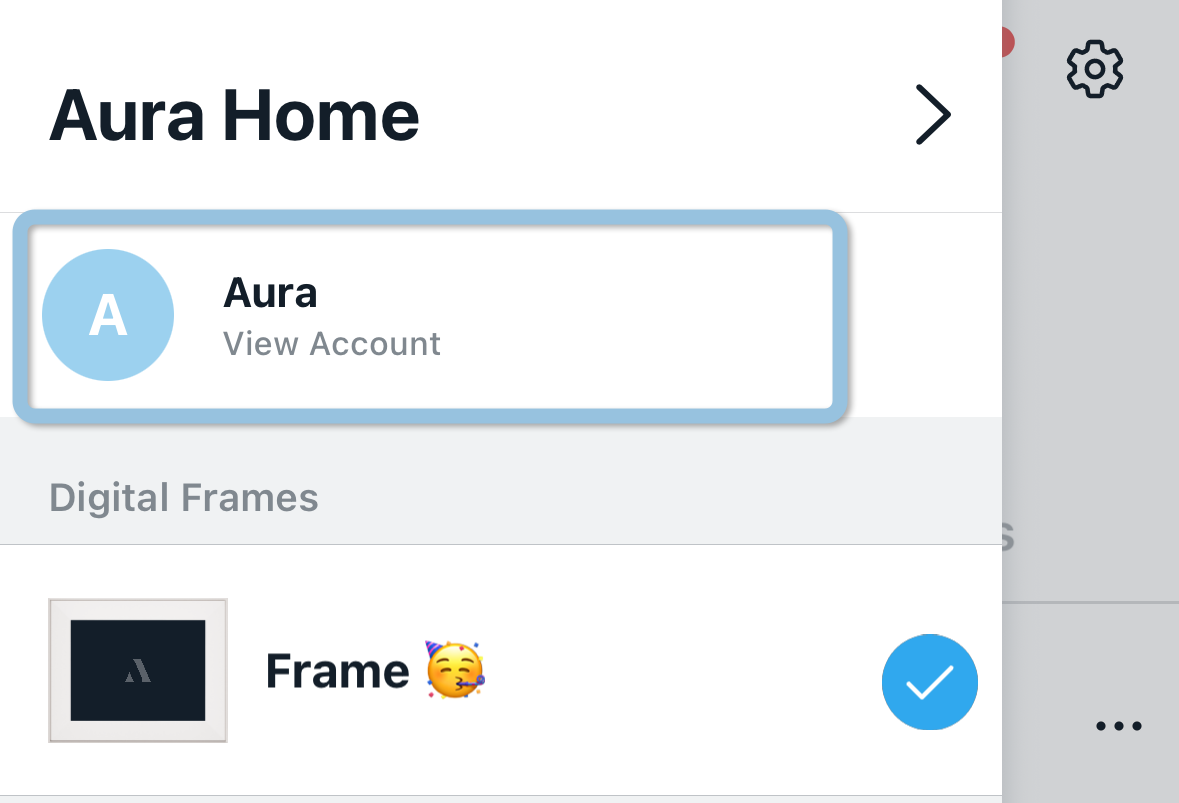Click the Aura logo inside the frame preview
This screenshot has width=1179, height=803.
(x=137, y=670)
